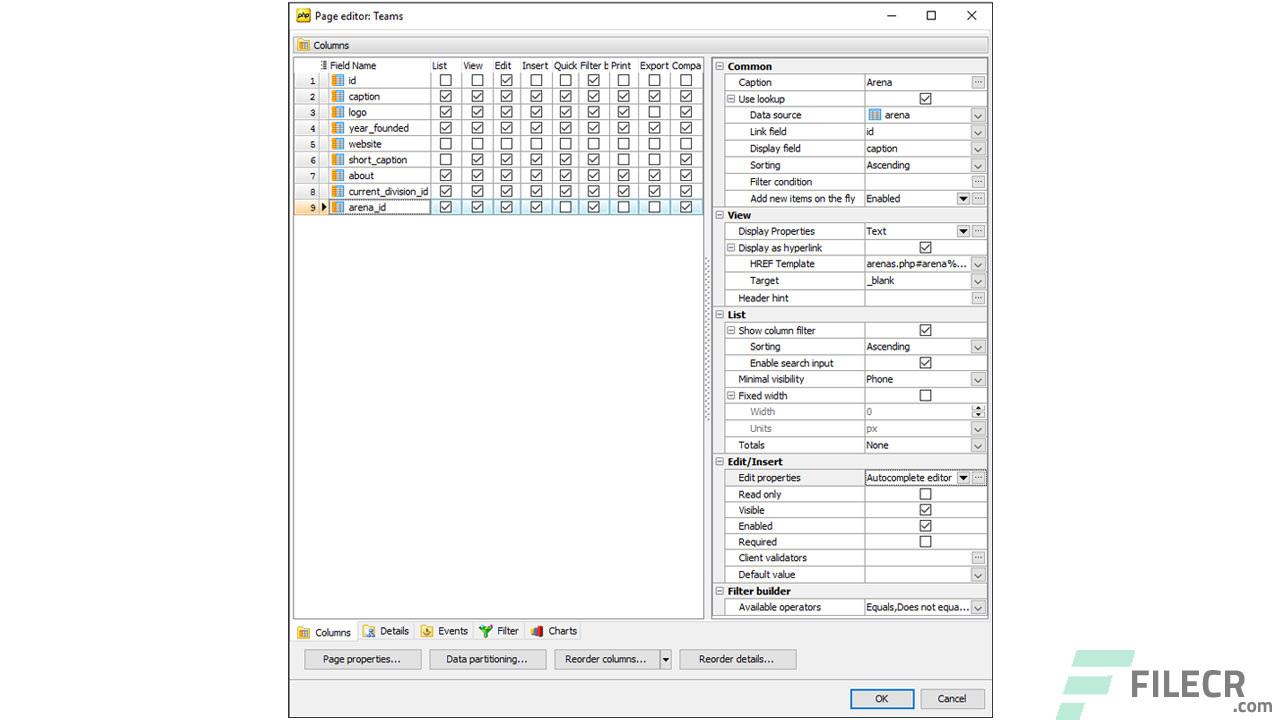Click the table icon beside the caption field
Viewport: 1280px width, 720px height.
click(338, 96)
